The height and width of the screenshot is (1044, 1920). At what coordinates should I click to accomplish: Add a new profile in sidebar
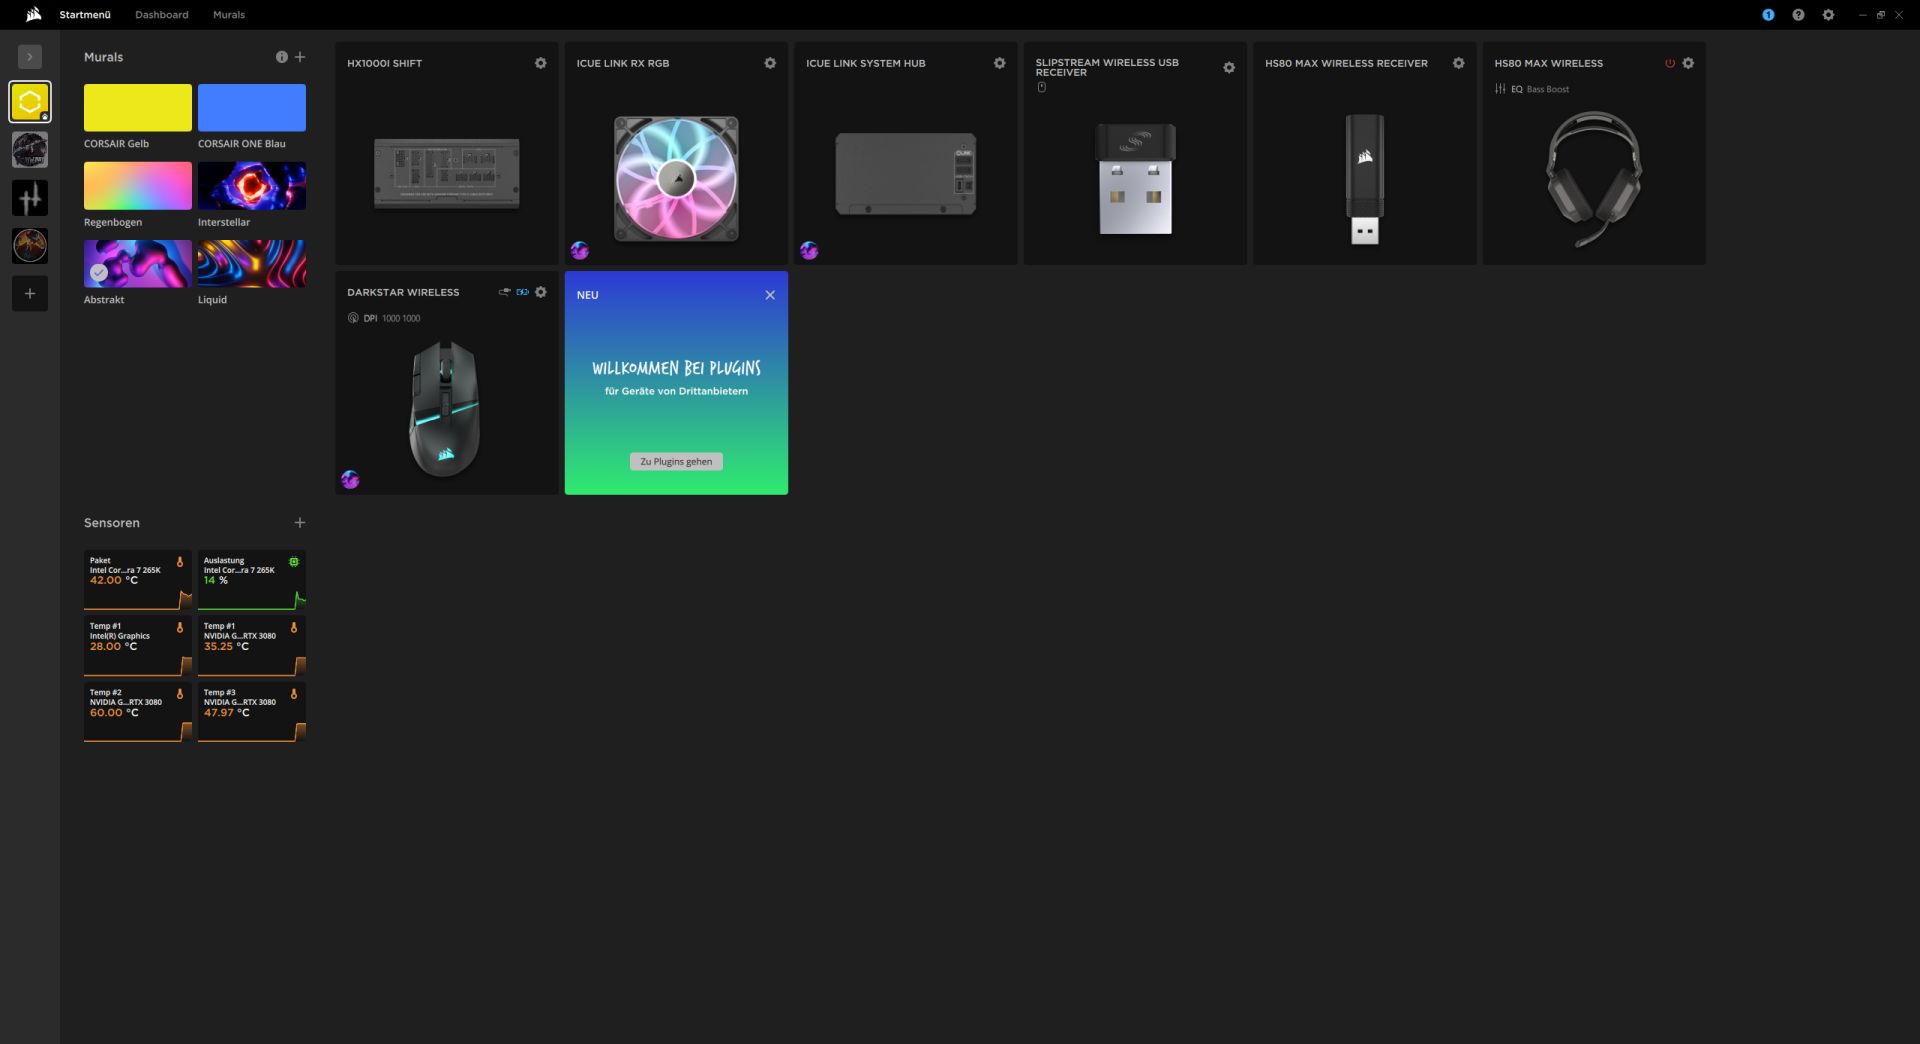coord(30,294)
